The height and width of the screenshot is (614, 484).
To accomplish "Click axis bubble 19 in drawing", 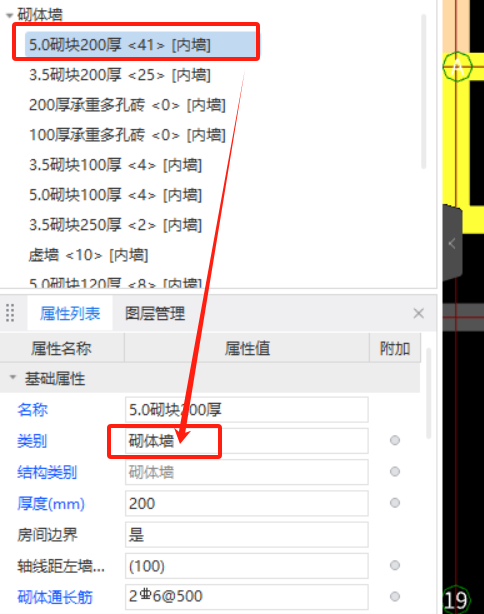I will click(456, 600).
